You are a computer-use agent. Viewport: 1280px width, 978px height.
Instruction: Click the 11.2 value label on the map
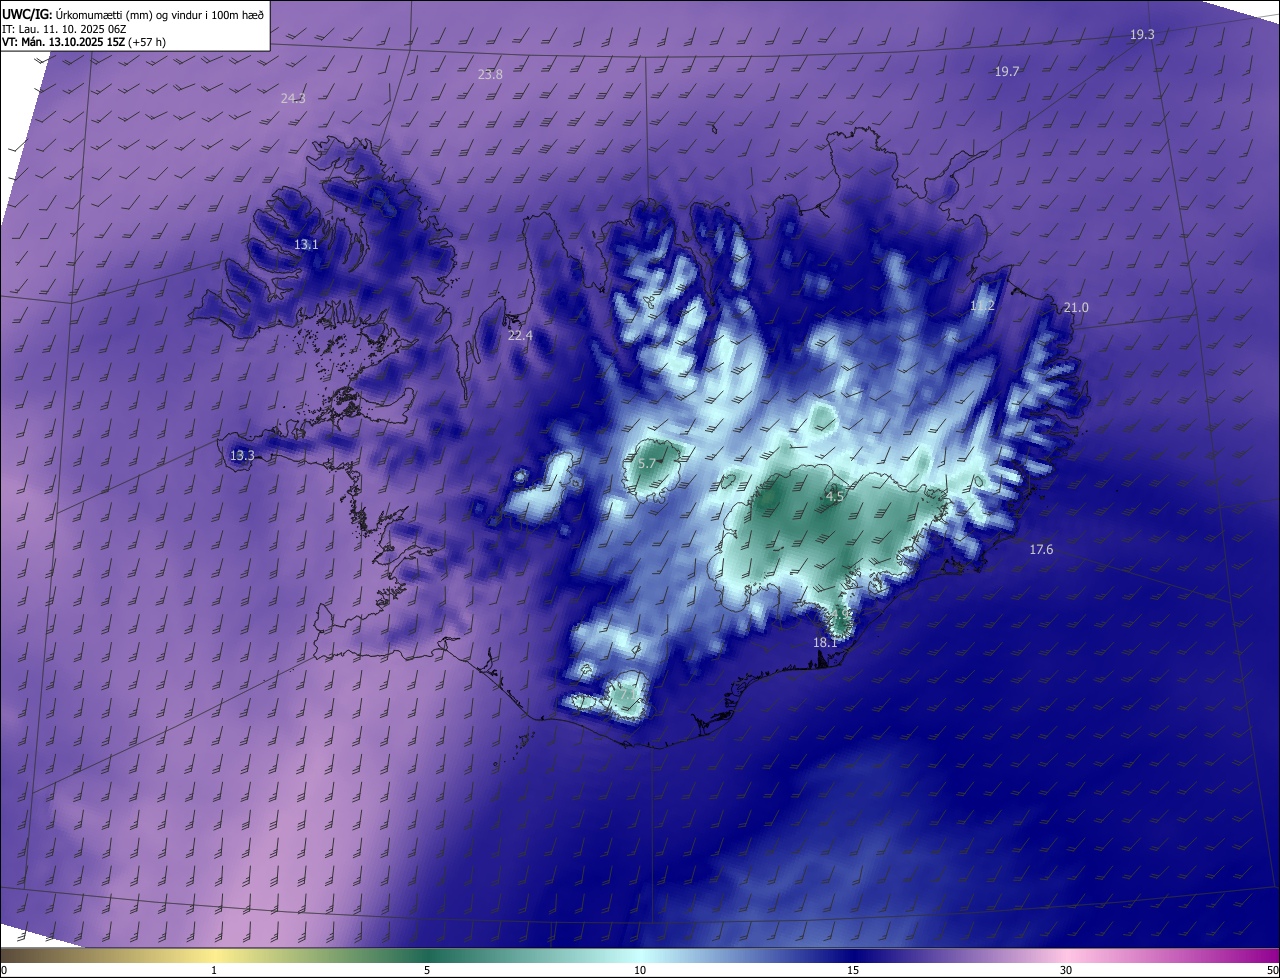983,306
